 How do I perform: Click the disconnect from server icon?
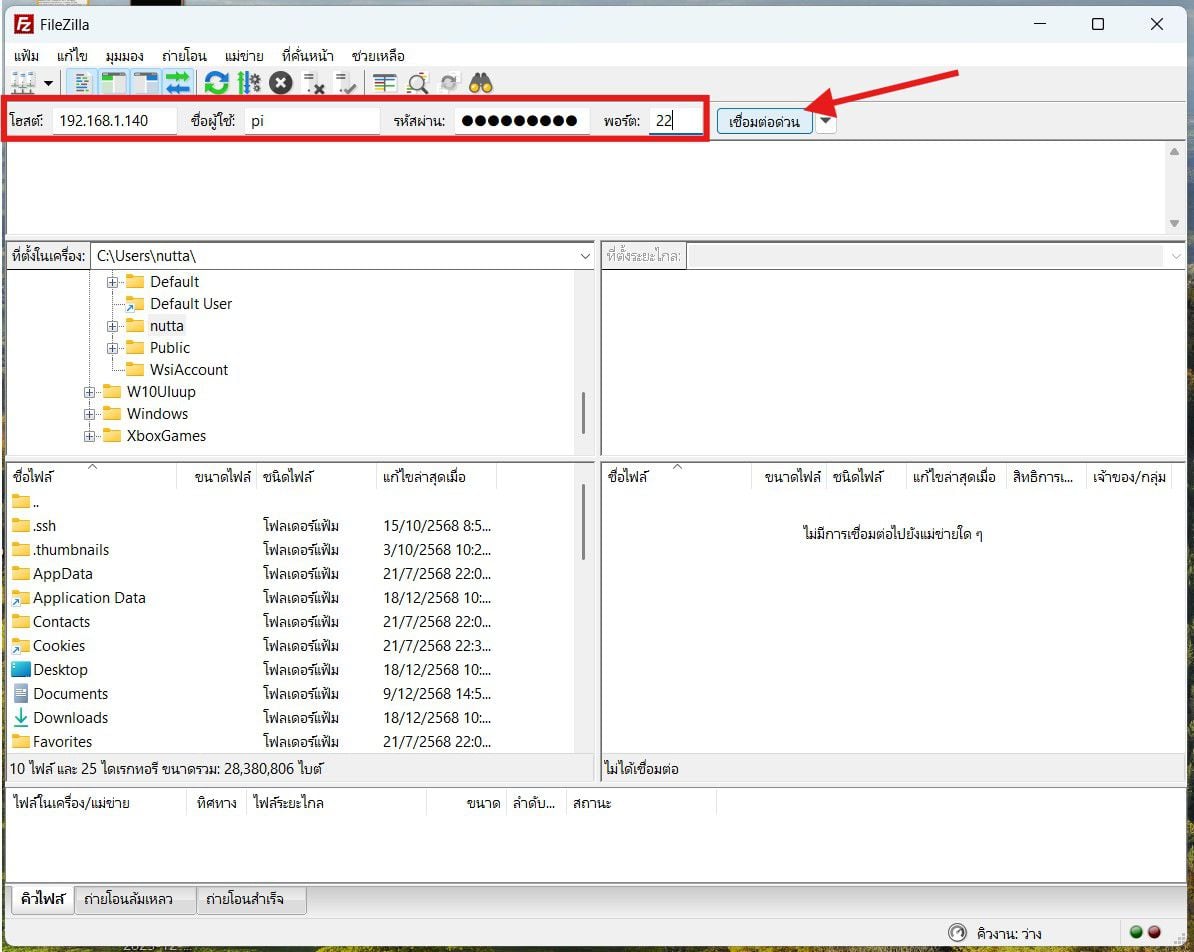313,82
